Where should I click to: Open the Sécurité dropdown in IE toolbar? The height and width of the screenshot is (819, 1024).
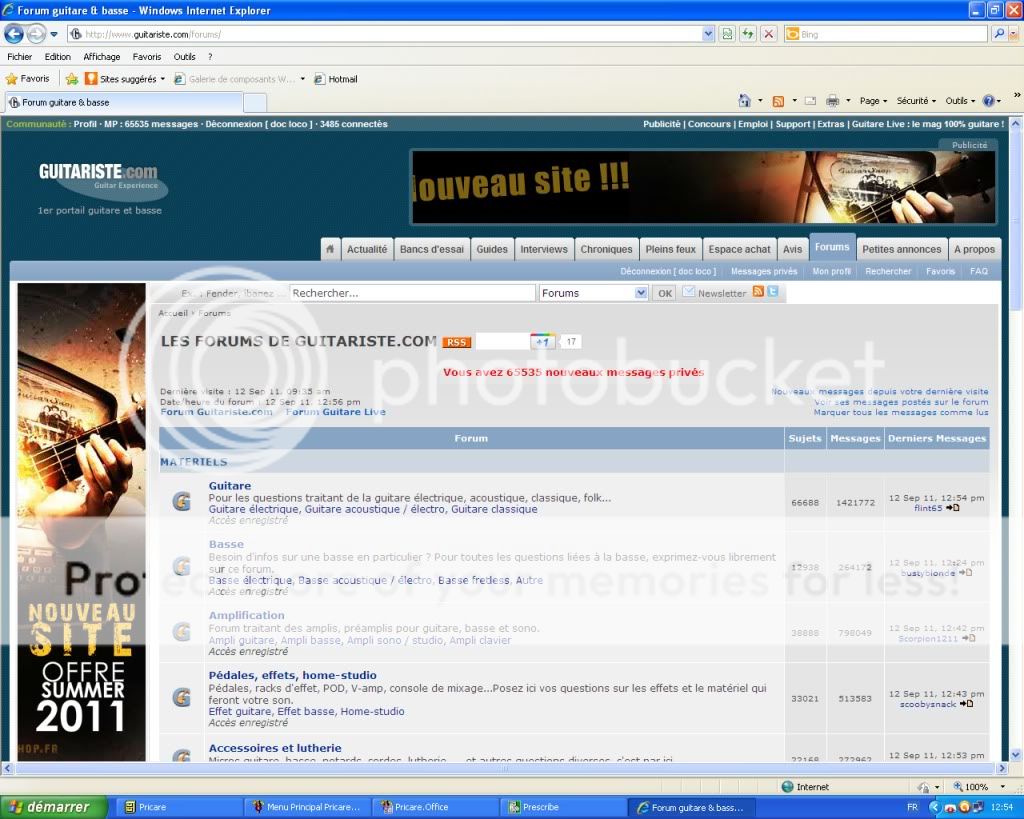coord(915,101)
